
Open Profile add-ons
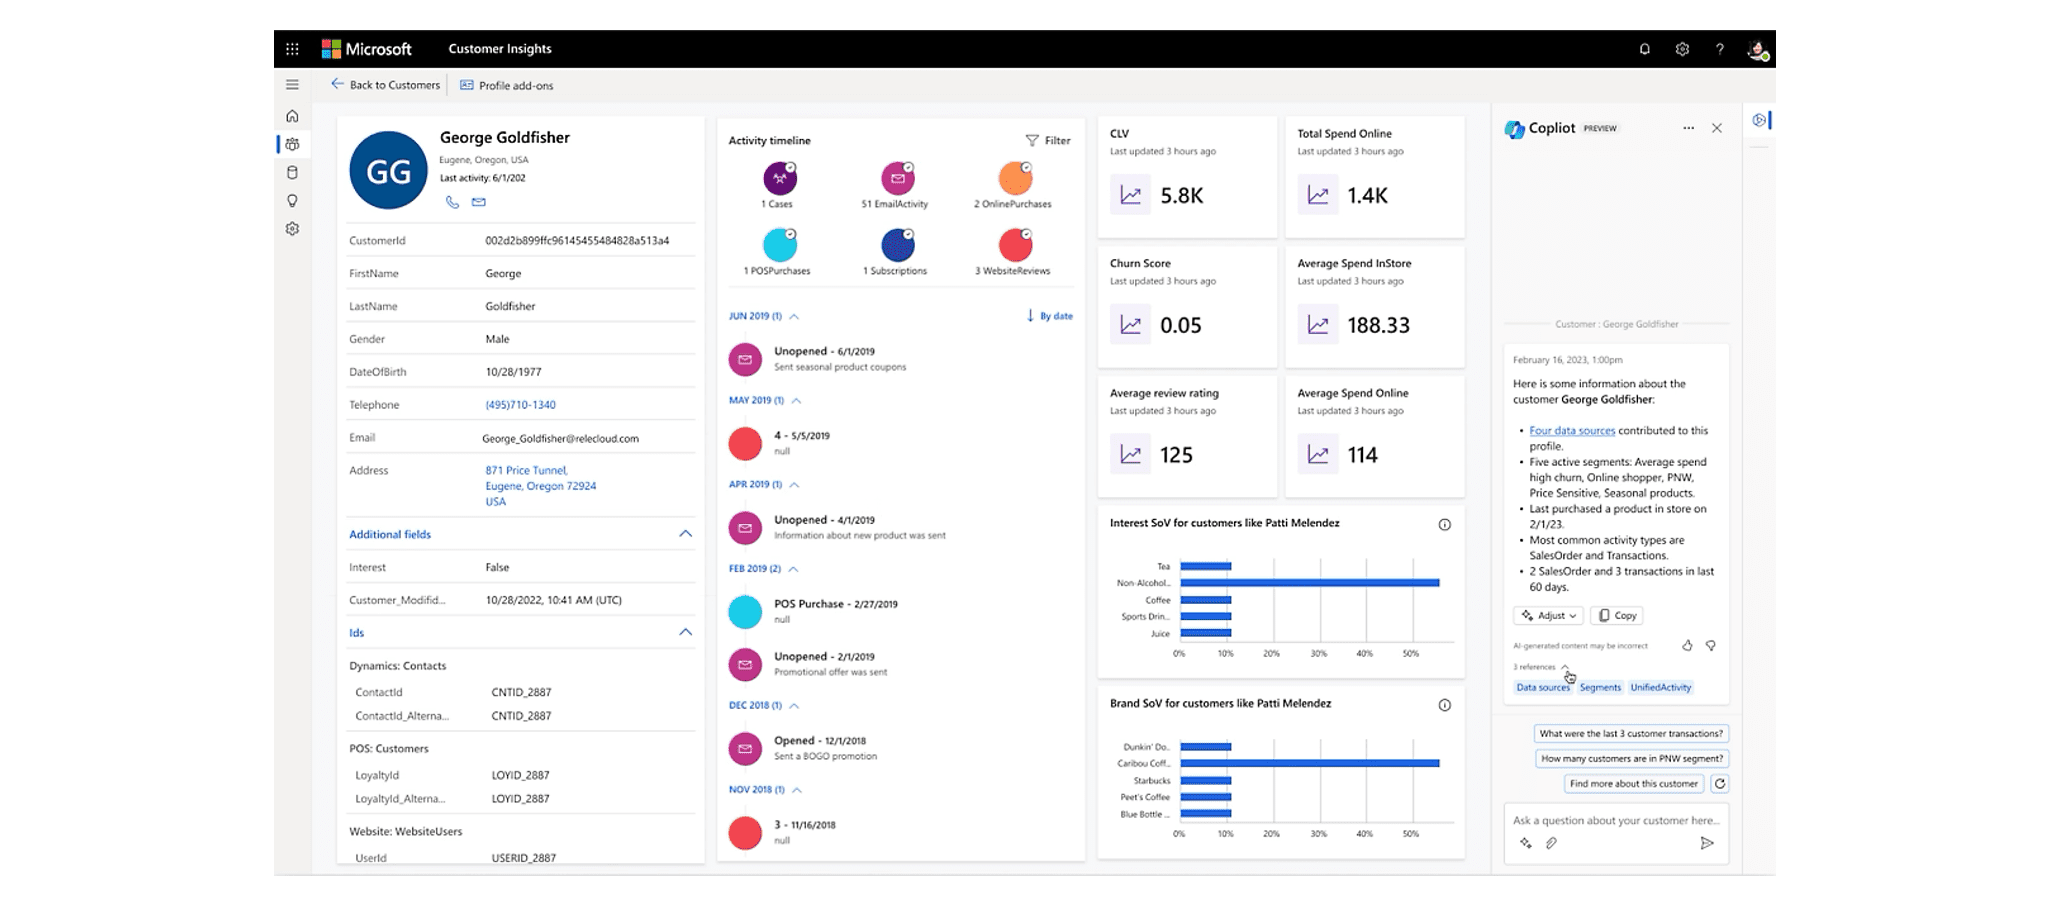pyautogui.click(x=507, y=85)
